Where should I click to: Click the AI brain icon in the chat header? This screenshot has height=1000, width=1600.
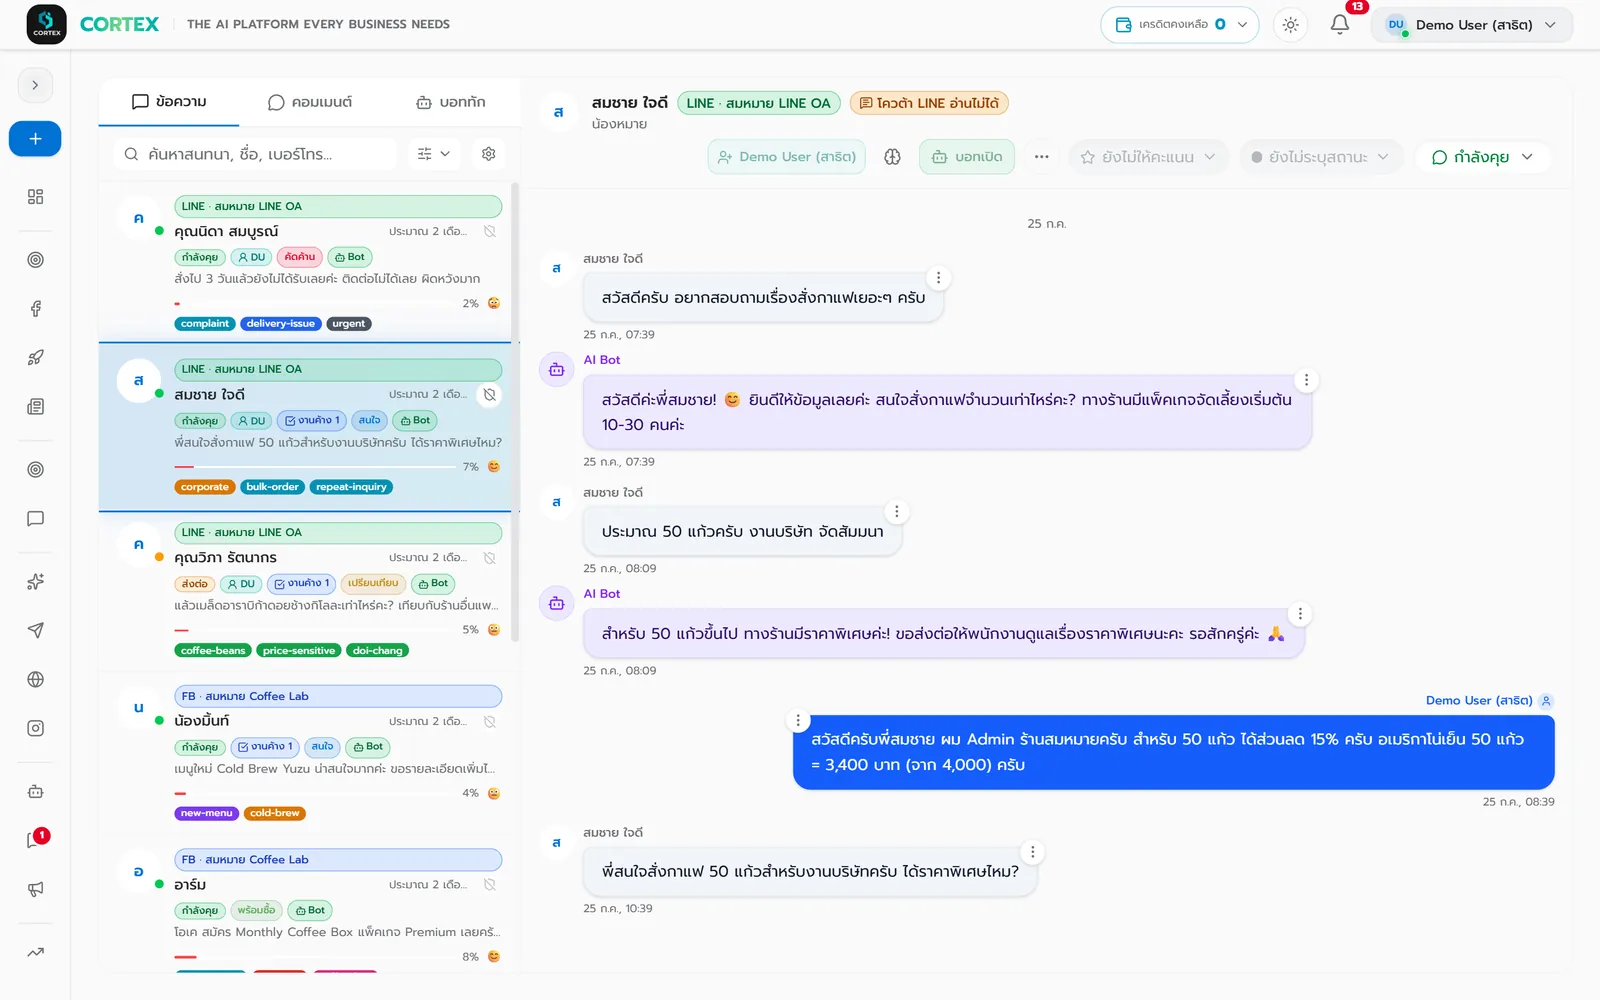point(892,157)
